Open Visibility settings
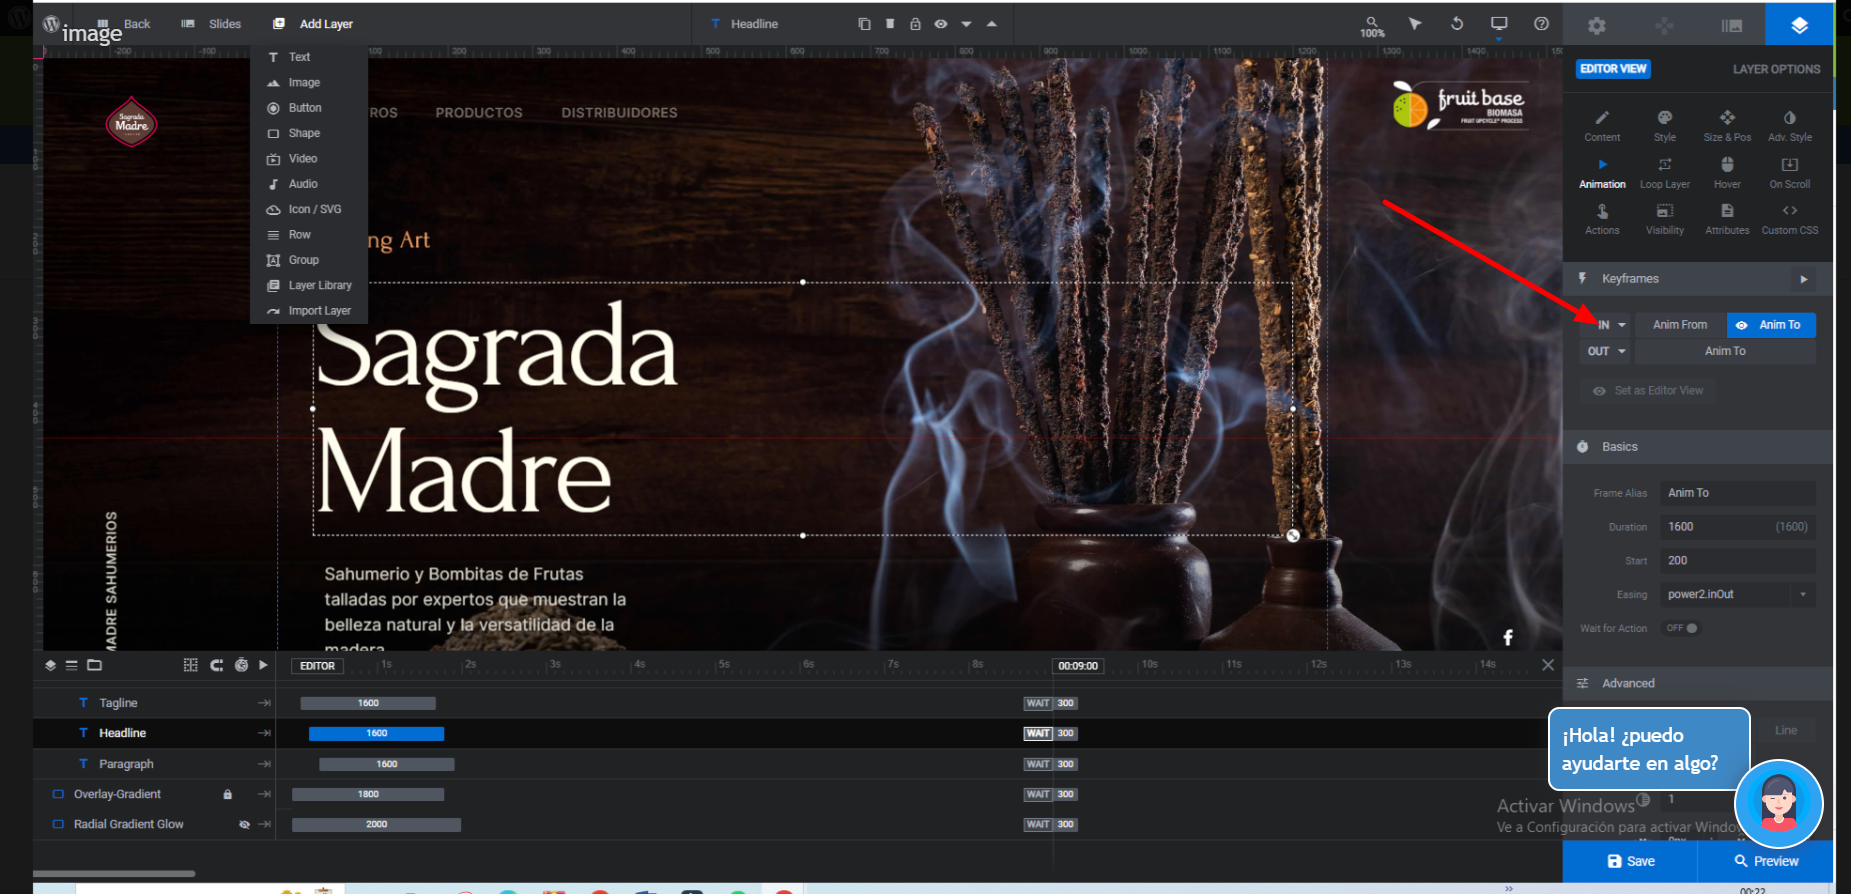Screen dimensions: 1851x894 click(1665, 219)
